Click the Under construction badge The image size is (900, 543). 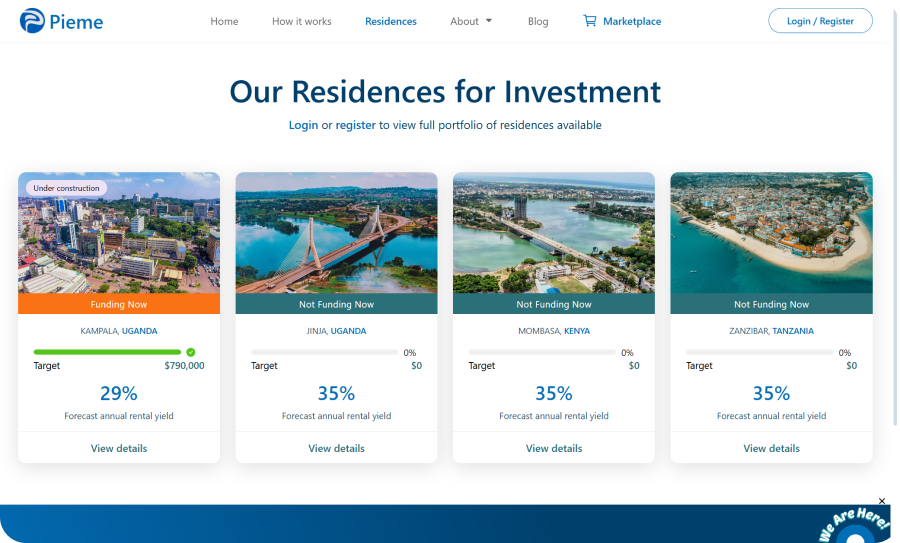point(66,188)
